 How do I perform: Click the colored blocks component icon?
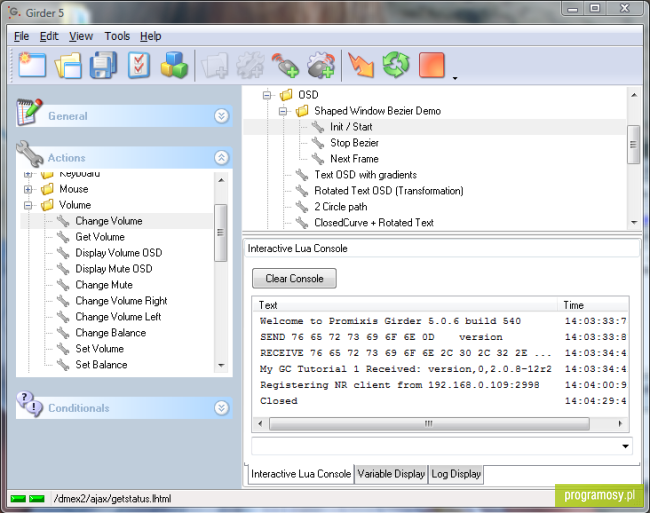coord(174,65)
